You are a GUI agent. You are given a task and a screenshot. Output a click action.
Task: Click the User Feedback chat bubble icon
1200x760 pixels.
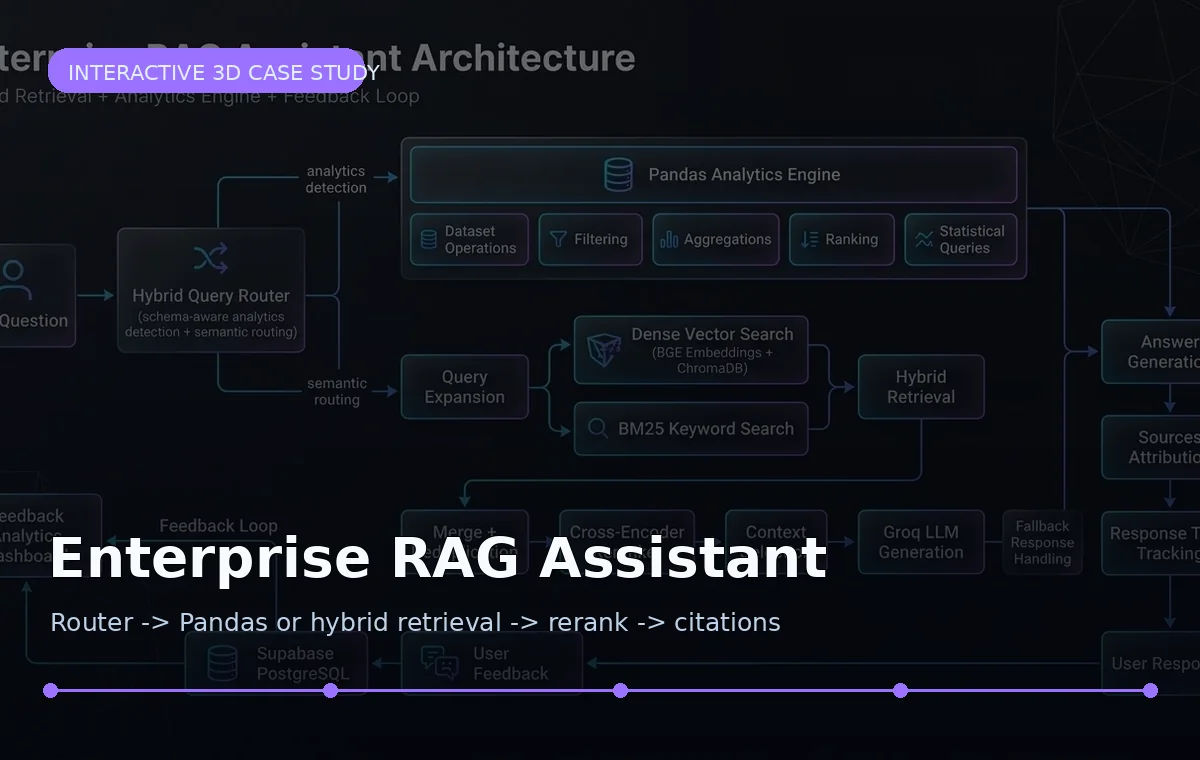440,663
